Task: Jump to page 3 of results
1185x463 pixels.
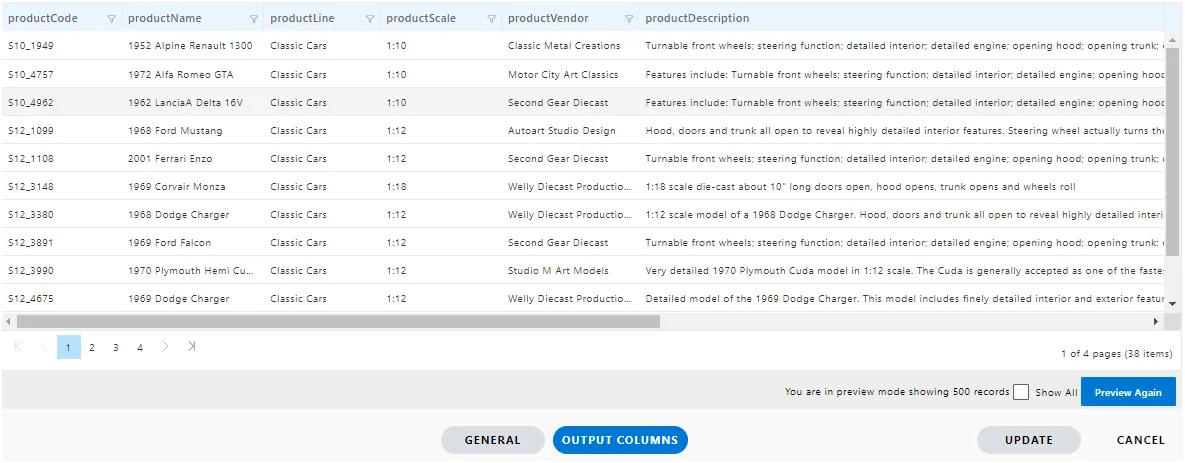Action: pyautogui.click(x=116, y=347)
